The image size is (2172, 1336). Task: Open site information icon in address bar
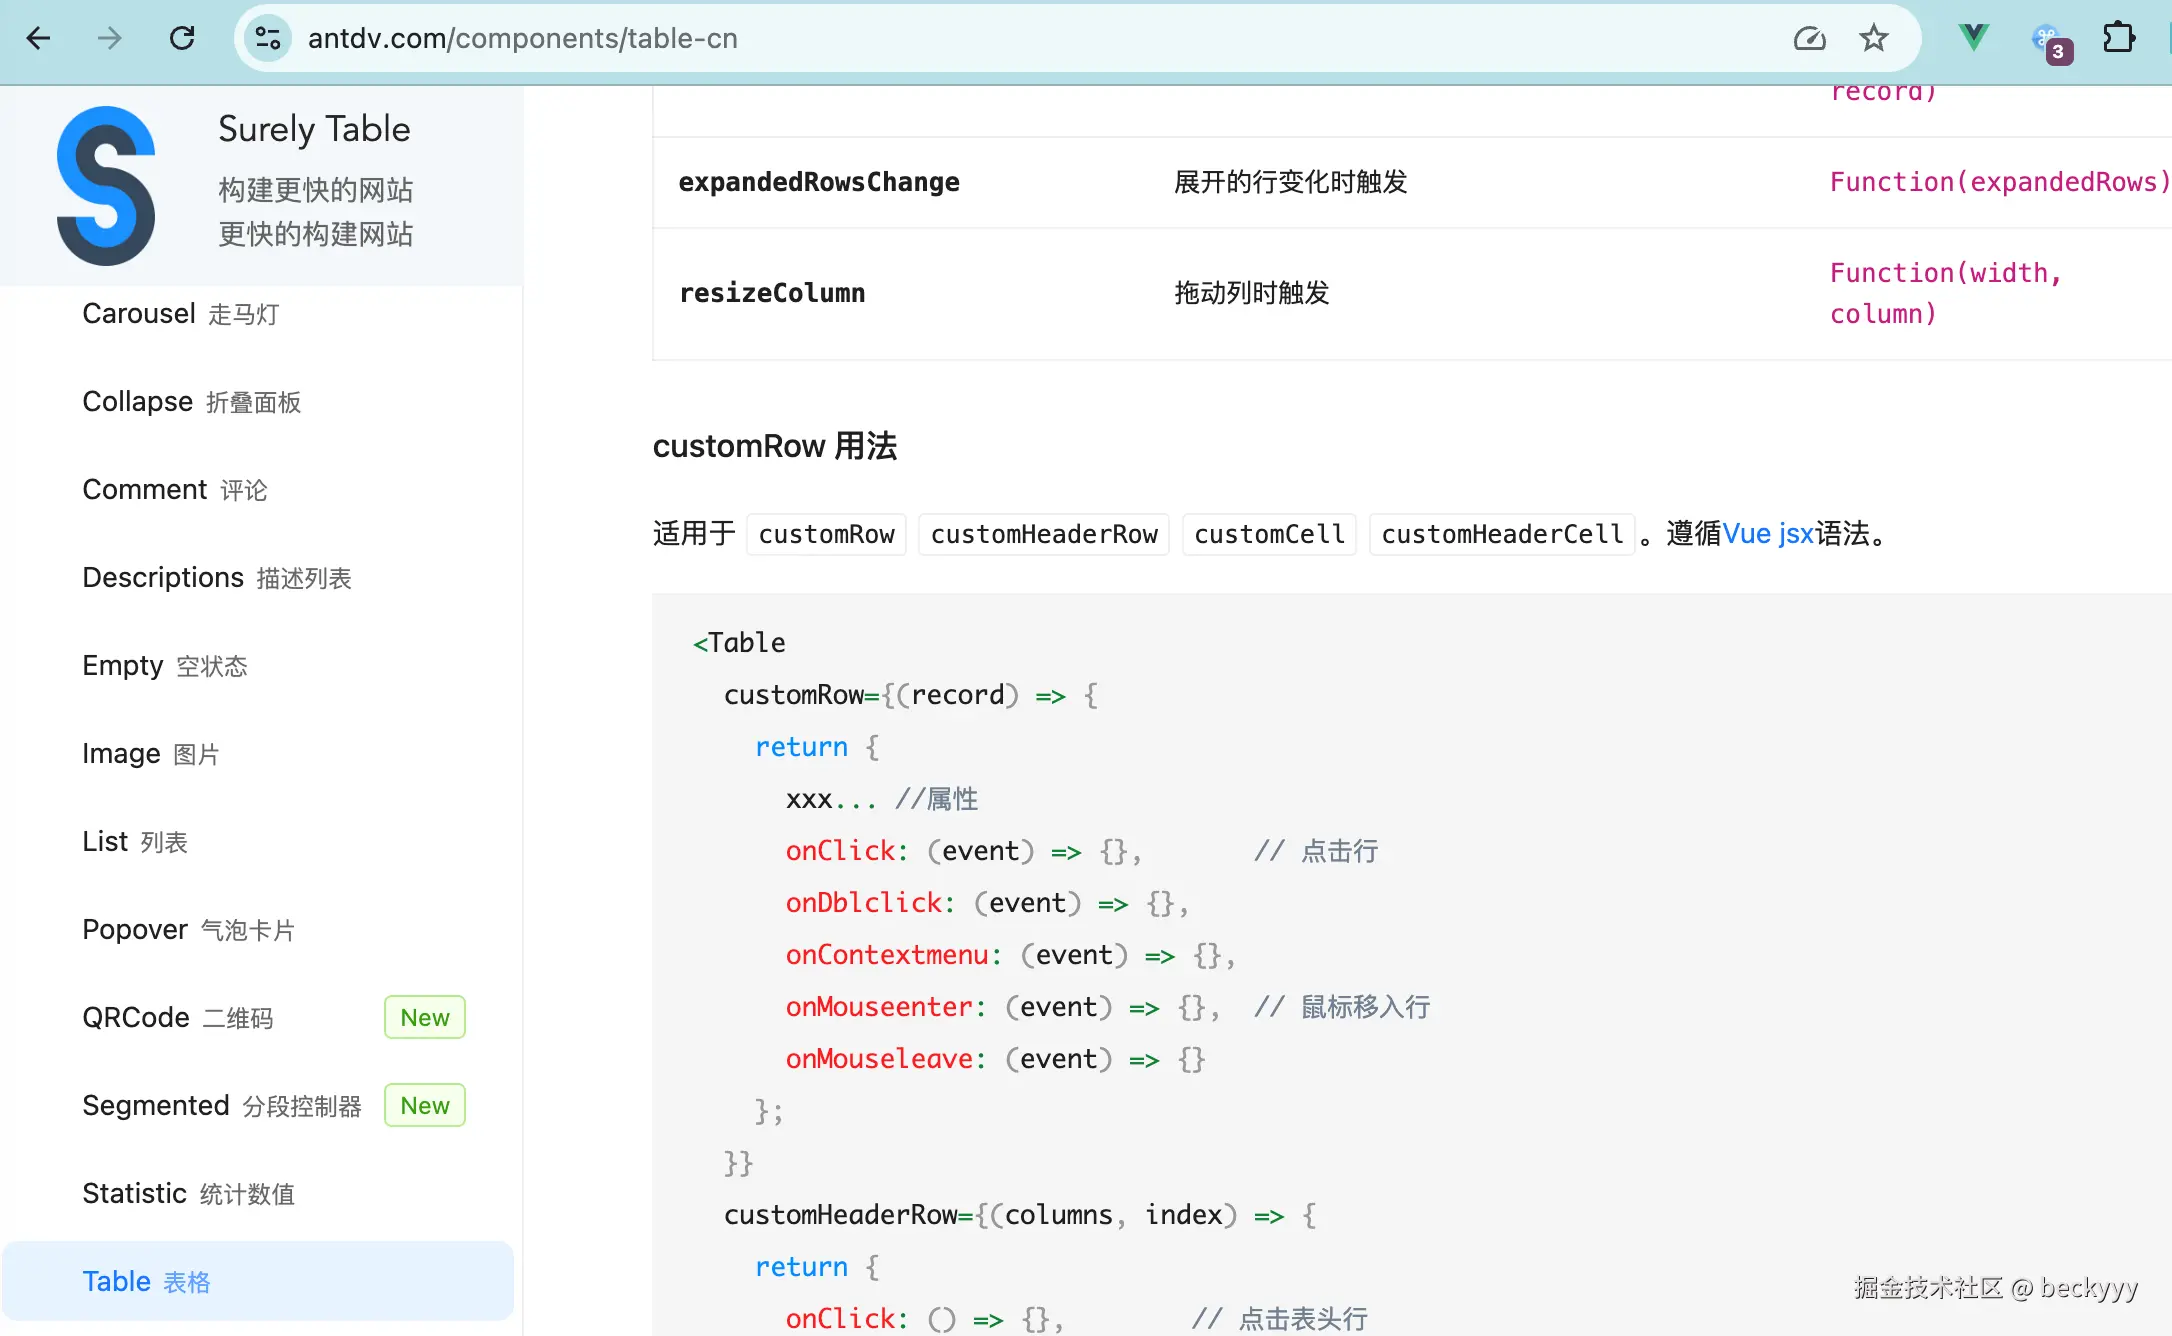coord(268,38)
